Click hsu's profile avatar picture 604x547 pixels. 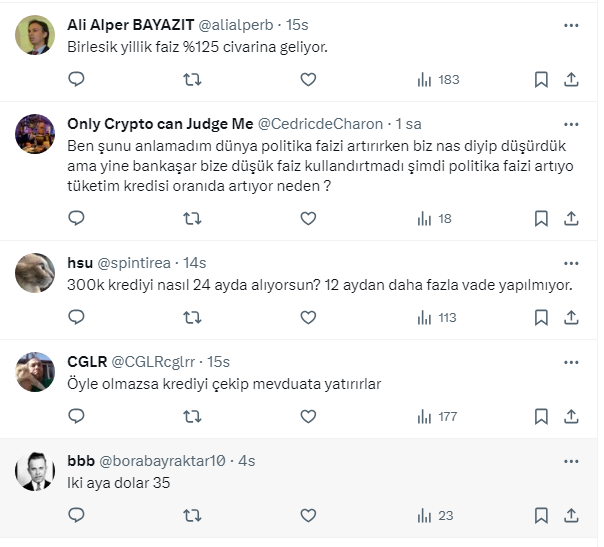(x=35, y=272)
